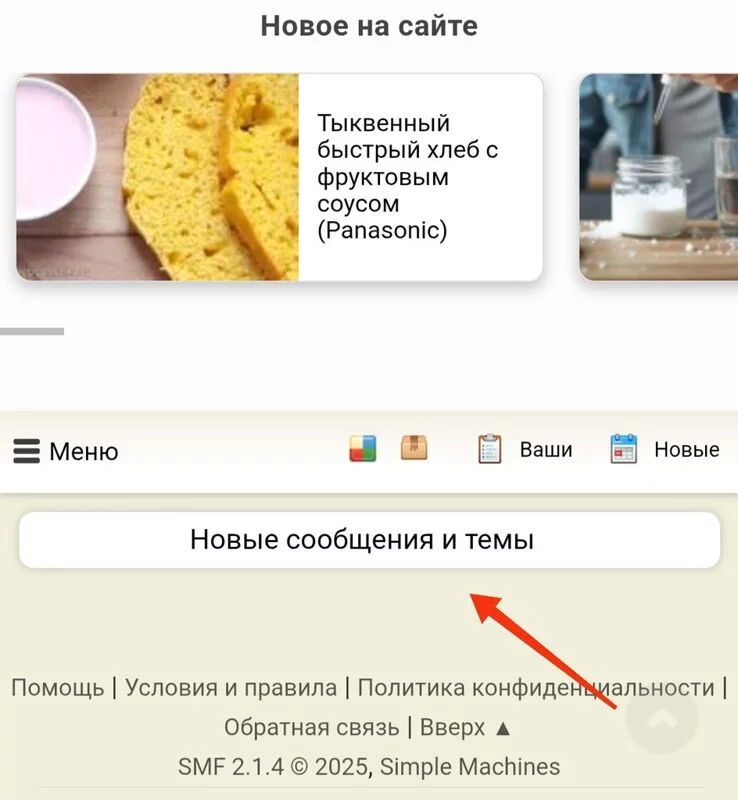Open Политика конфиденциальности link
Viewport: 738px width, 800px height.
pyautogui.click(x=536, y=688)
